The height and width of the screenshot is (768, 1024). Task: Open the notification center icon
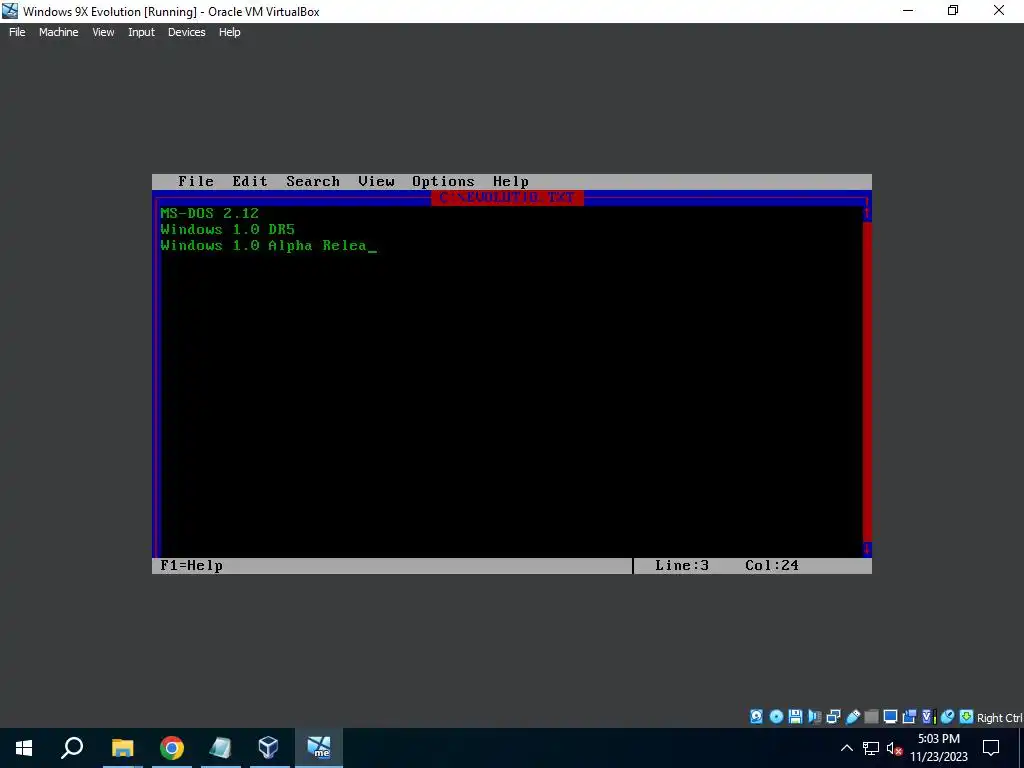pyautogui.click(x=991, y=748)
